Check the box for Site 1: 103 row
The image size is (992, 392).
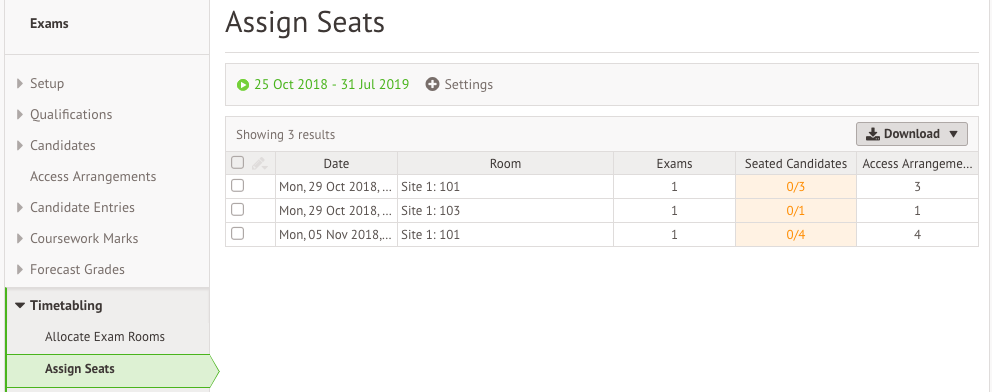point(237,210)
